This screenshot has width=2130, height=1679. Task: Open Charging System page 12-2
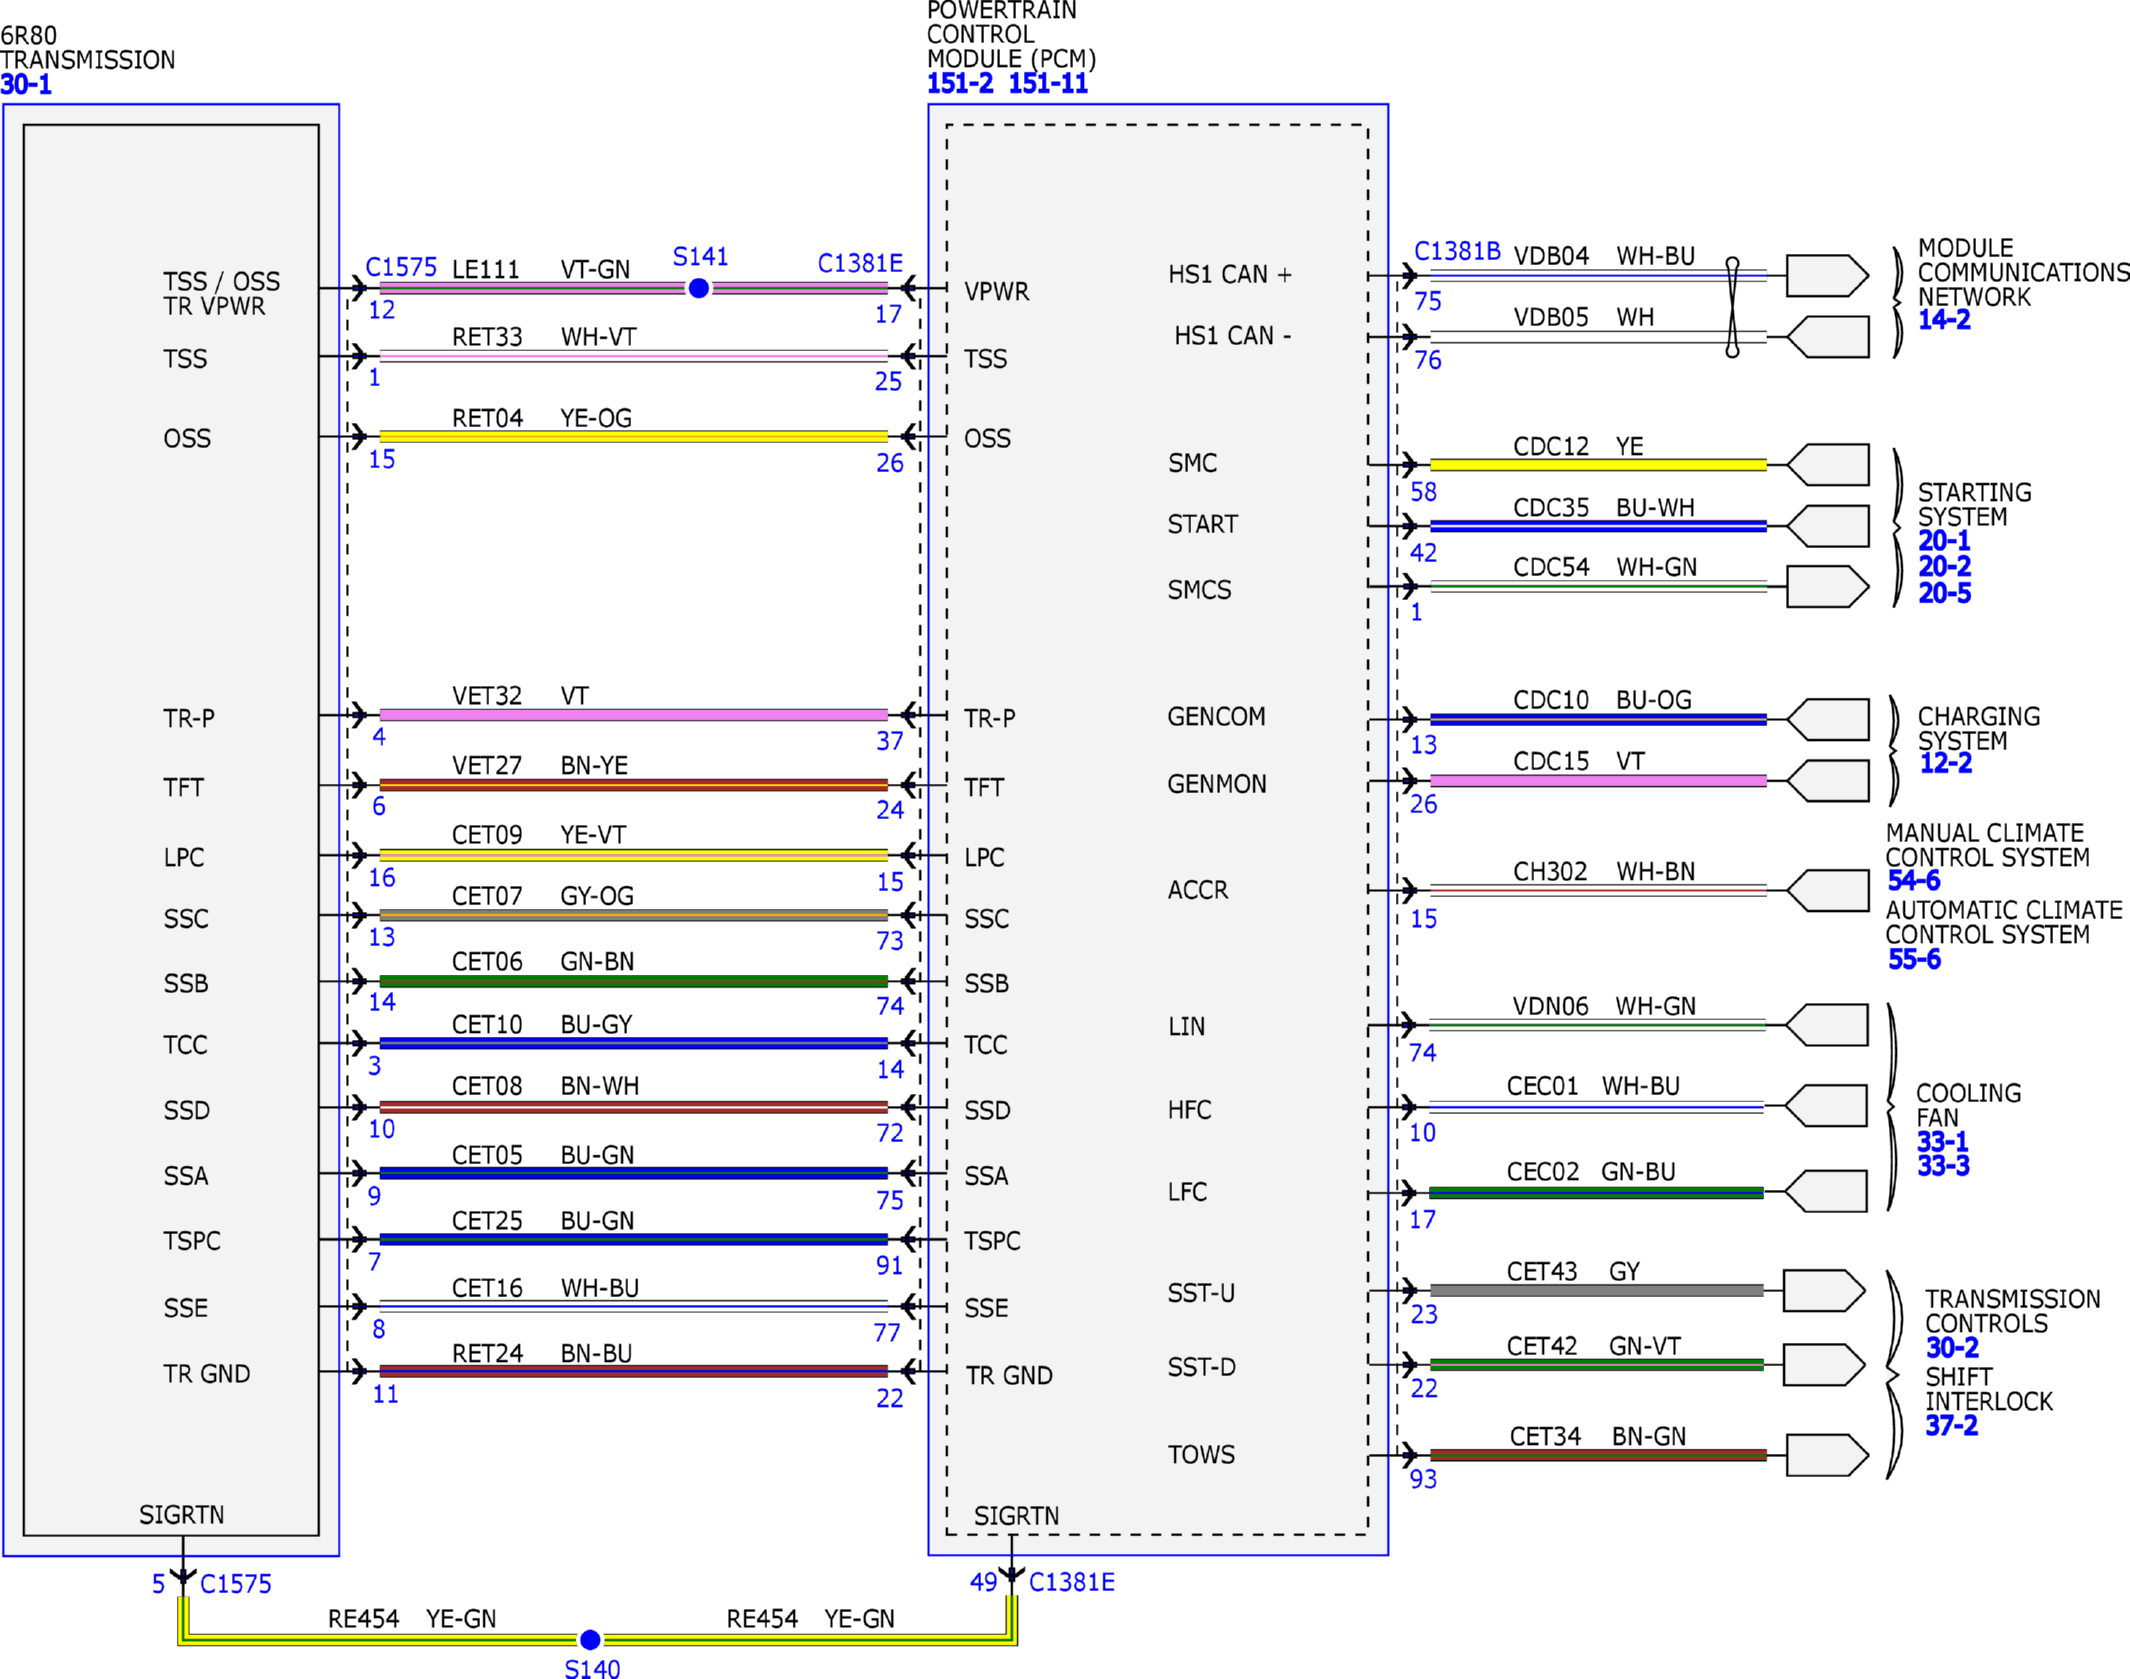(x=1945, y=763)
